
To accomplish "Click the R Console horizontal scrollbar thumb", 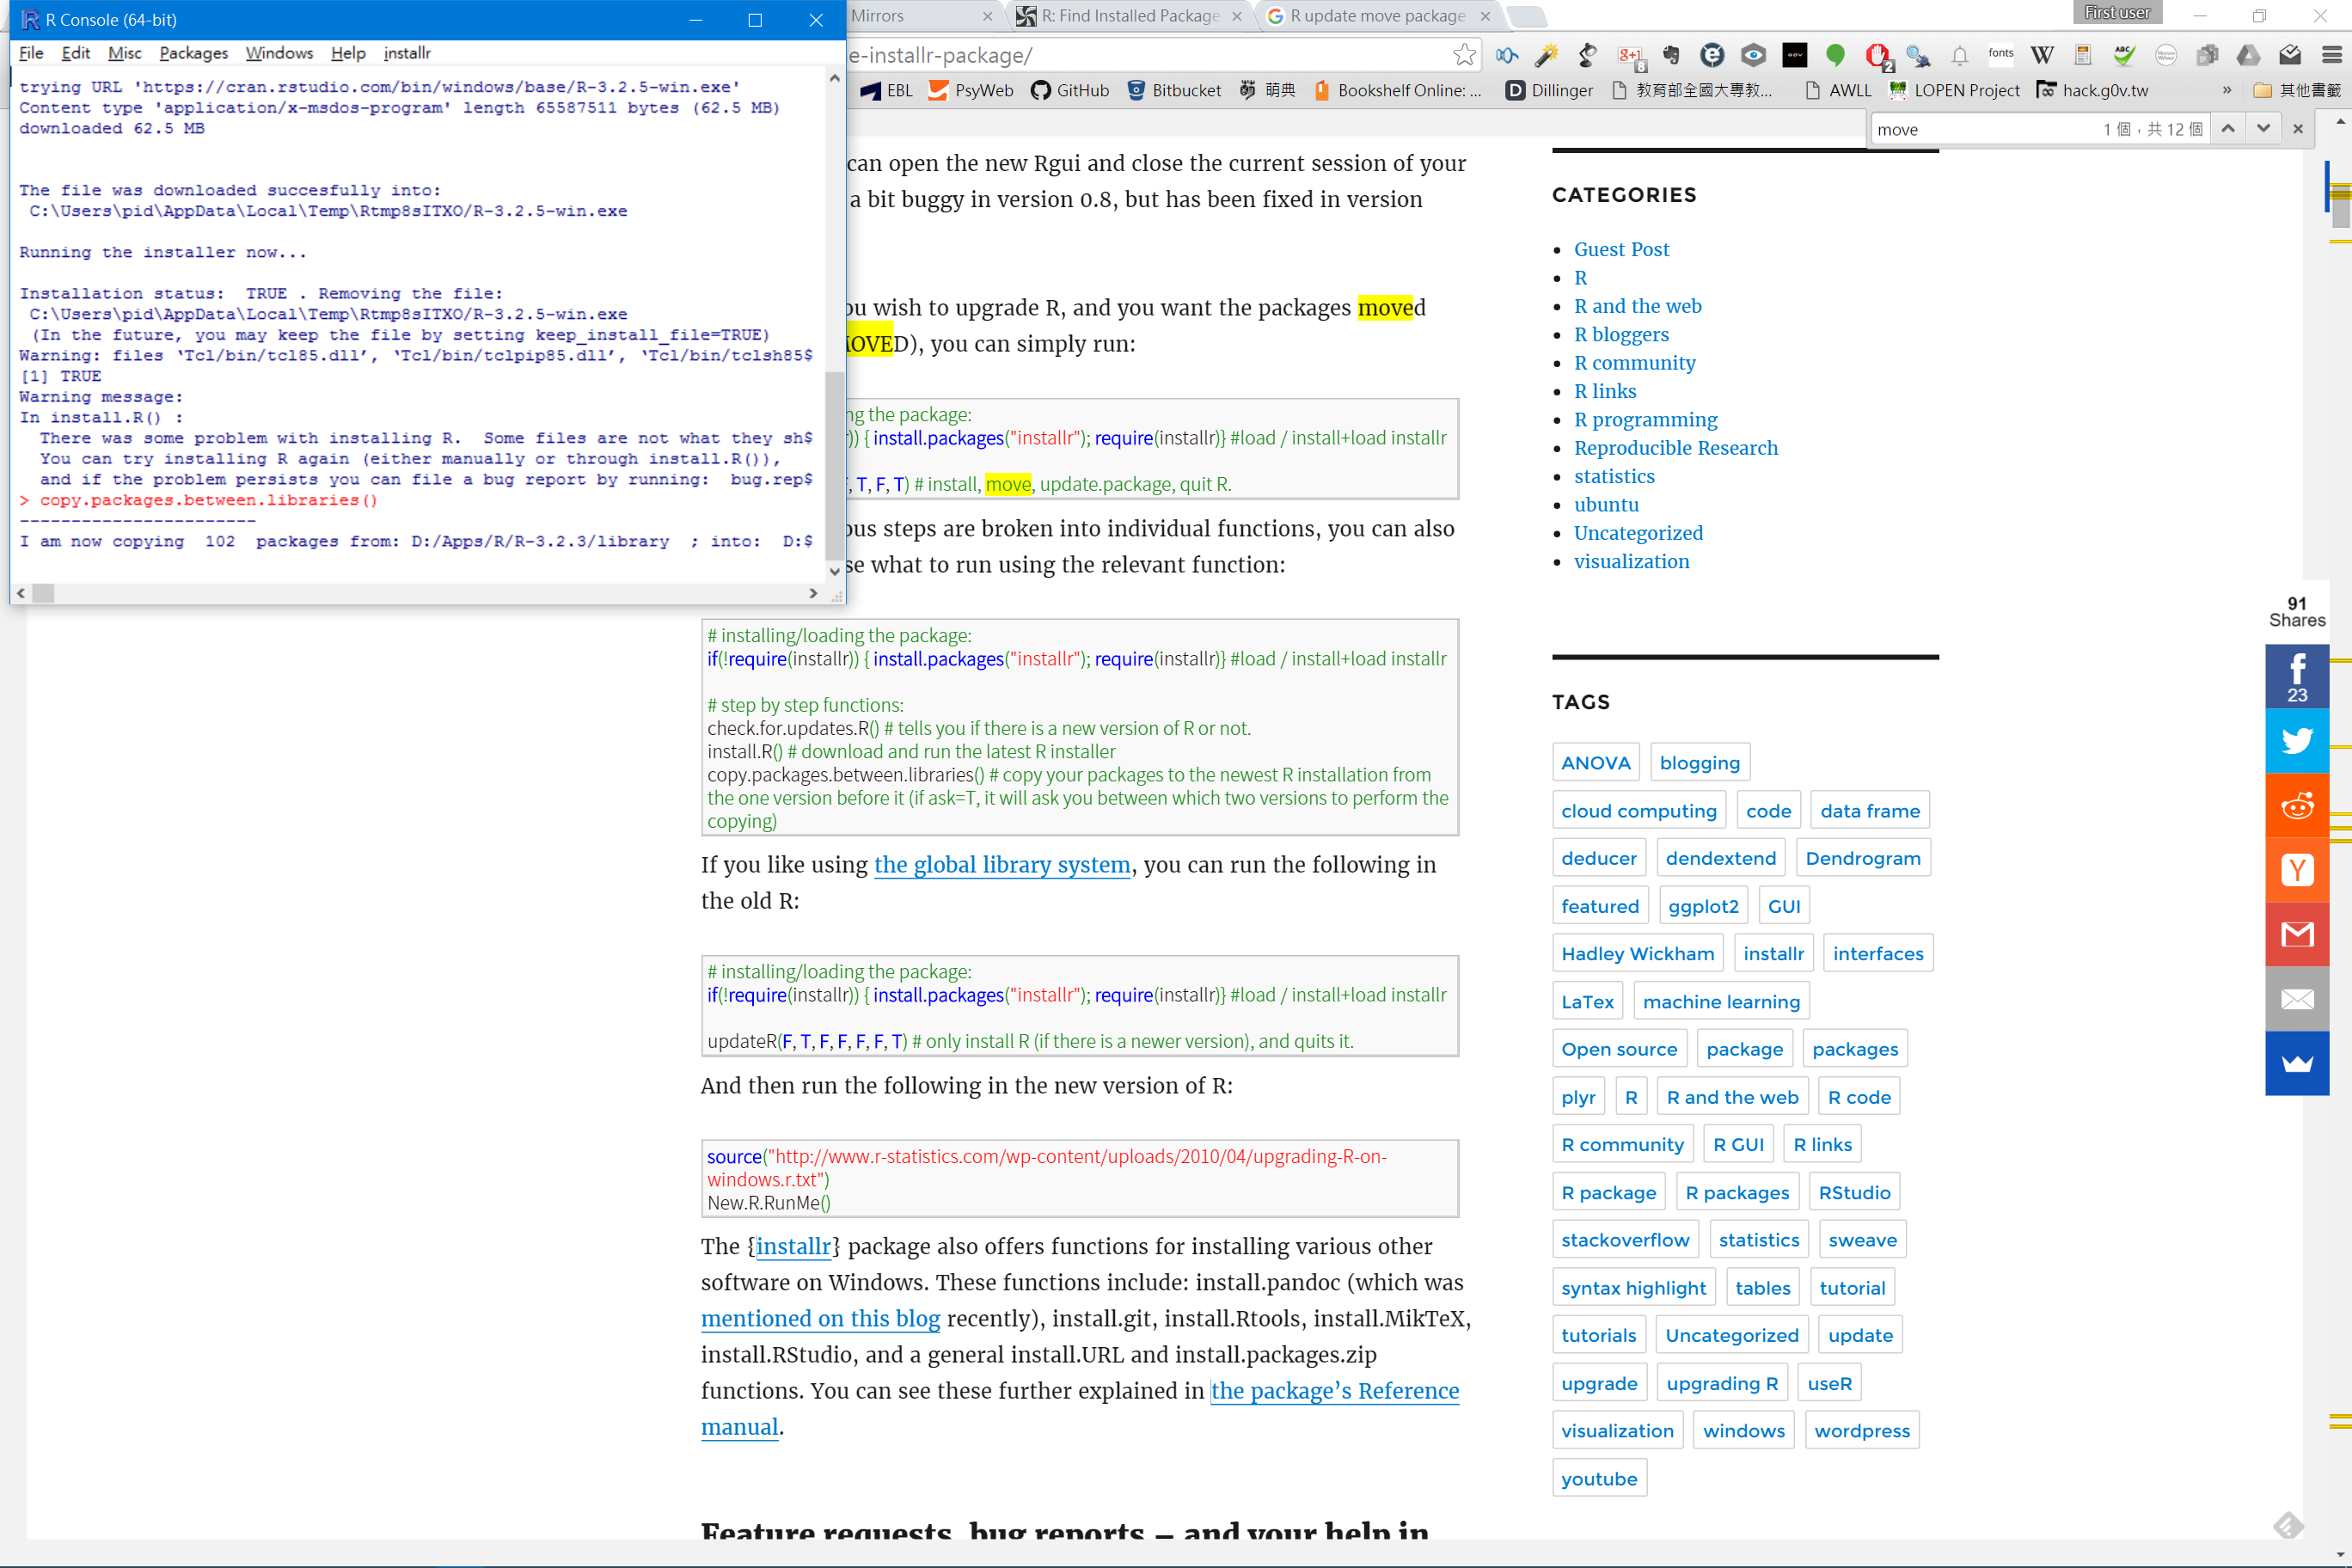I will pos(43,593).
